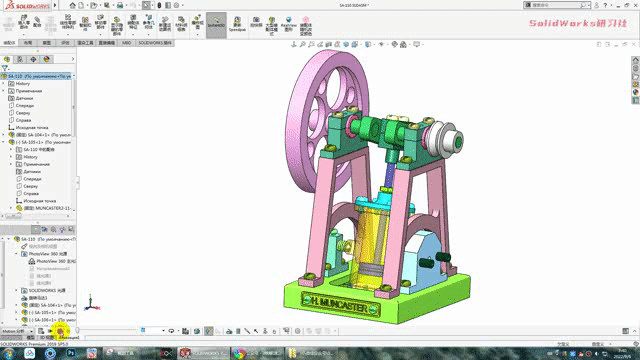Click the Rebuild traffic light icon
The image size is (640, 360).
pos(159,5)
